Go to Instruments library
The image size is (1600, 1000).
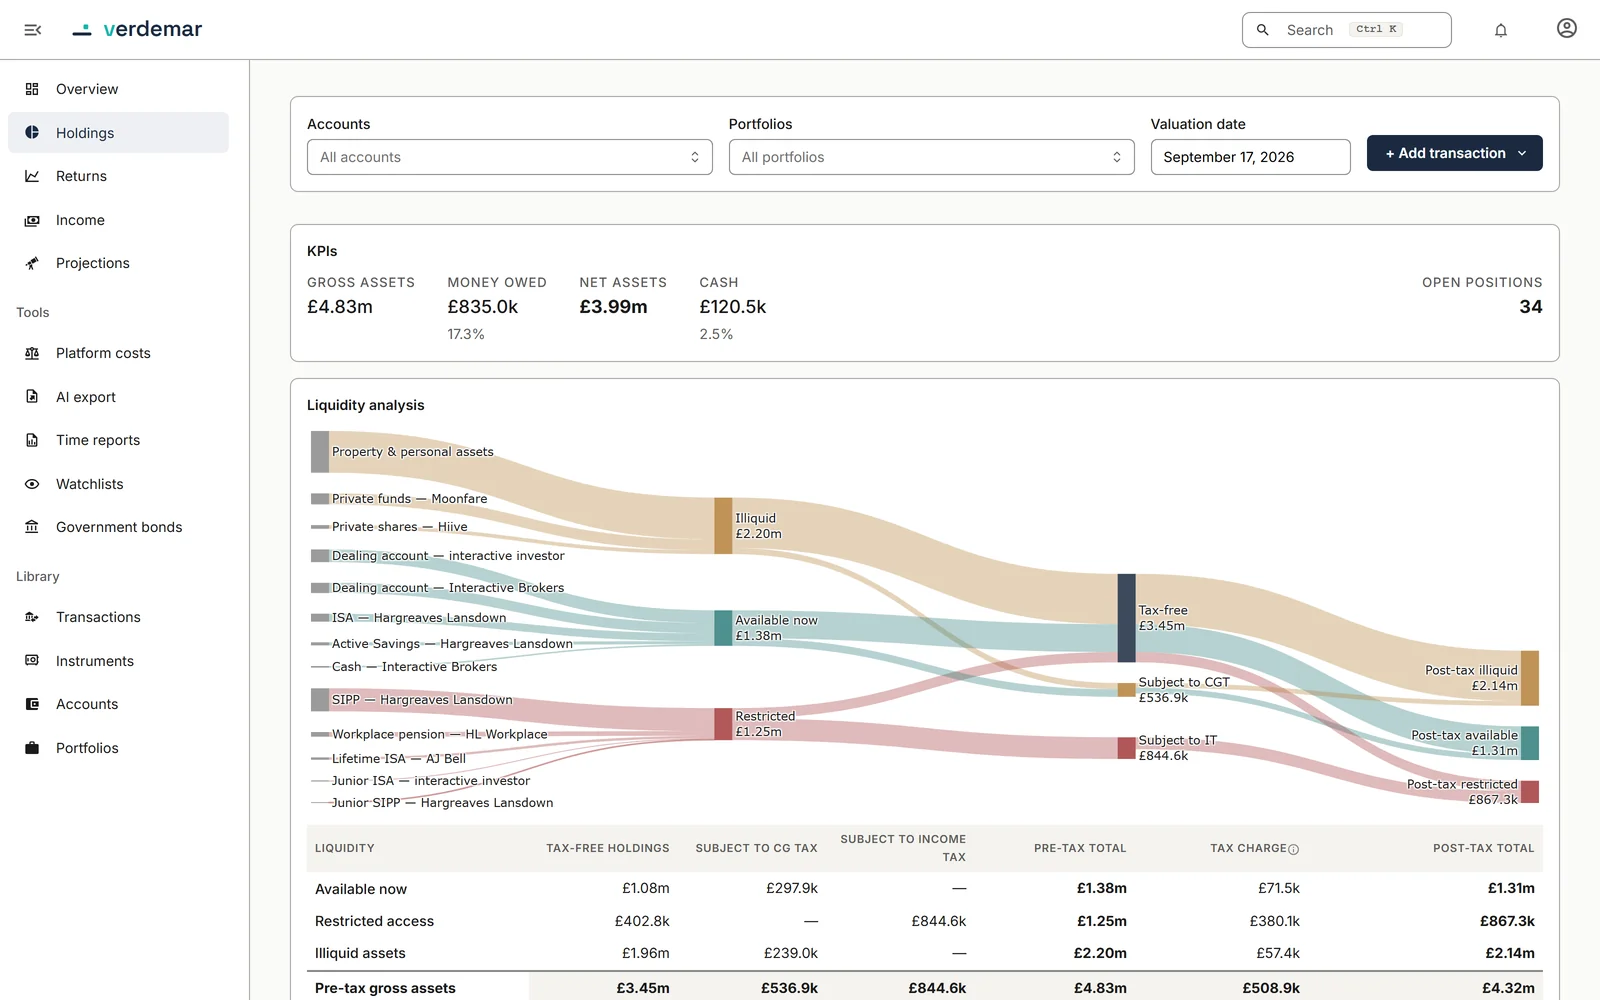click(x=118, y=661)
